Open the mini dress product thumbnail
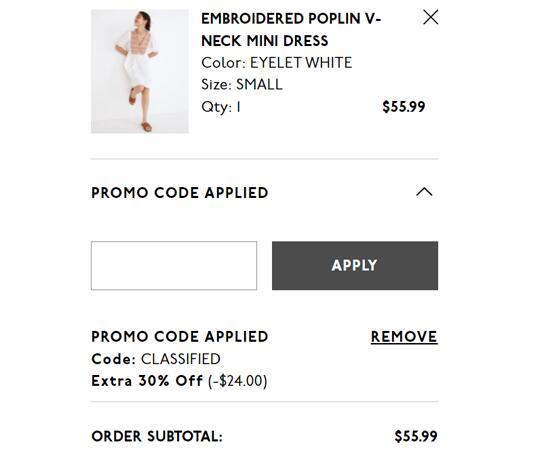Image resolution: width=539 pixels, height=452 pixels. click(x=140, y=71)
